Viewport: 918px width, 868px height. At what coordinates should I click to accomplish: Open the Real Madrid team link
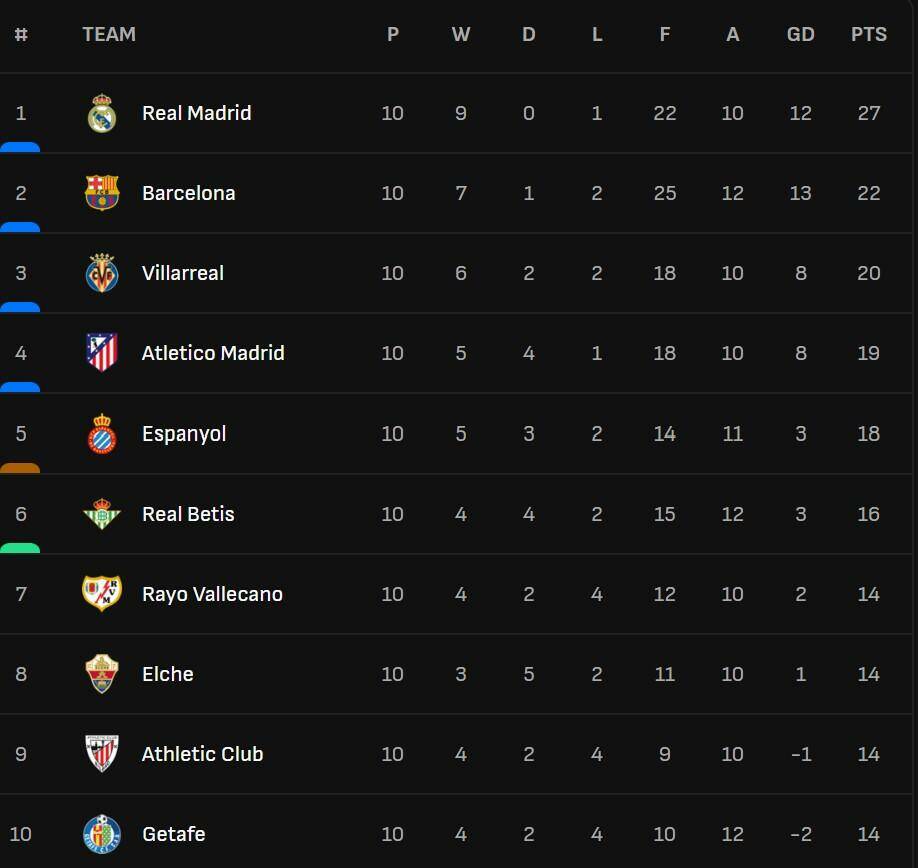[x=196, y=113]
